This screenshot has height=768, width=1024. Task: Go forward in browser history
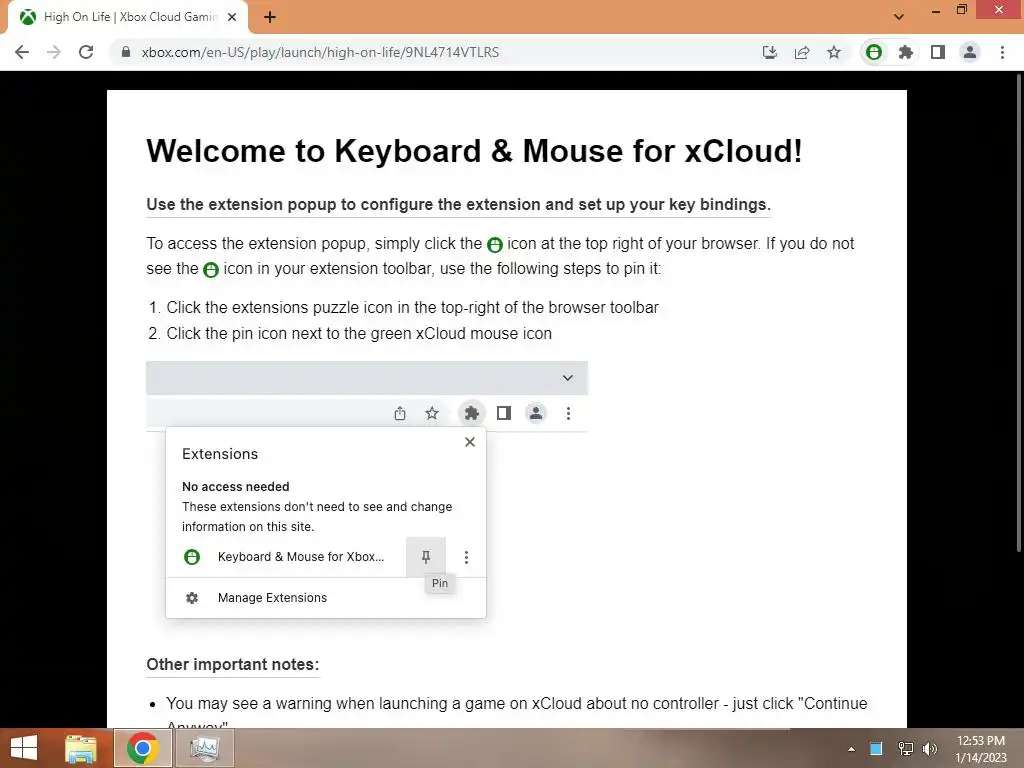(x=54, y=52)
